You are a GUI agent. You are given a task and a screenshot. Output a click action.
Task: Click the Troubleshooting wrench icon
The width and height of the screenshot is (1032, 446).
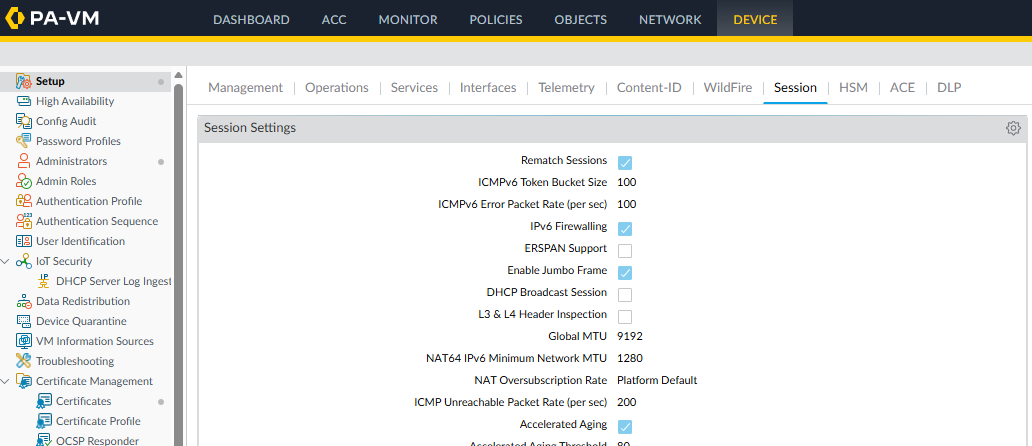24,361
